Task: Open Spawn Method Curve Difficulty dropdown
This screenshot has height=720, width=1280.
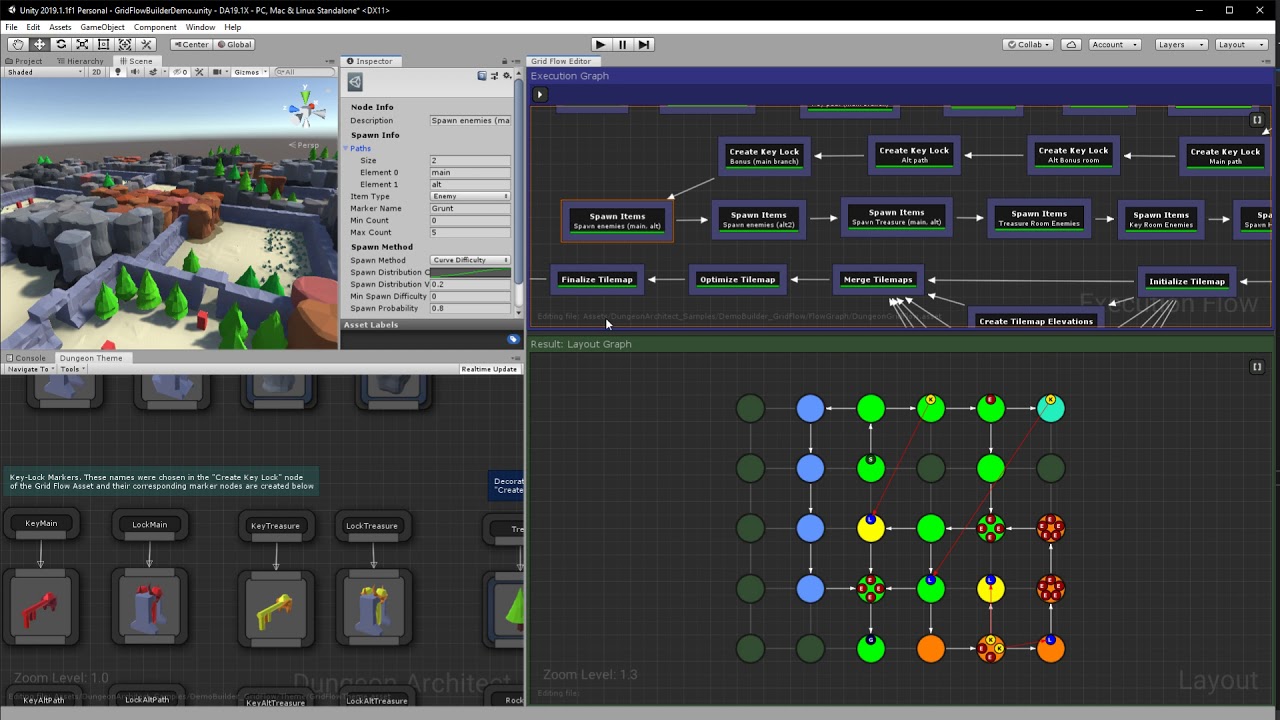Action: (470, 260)
